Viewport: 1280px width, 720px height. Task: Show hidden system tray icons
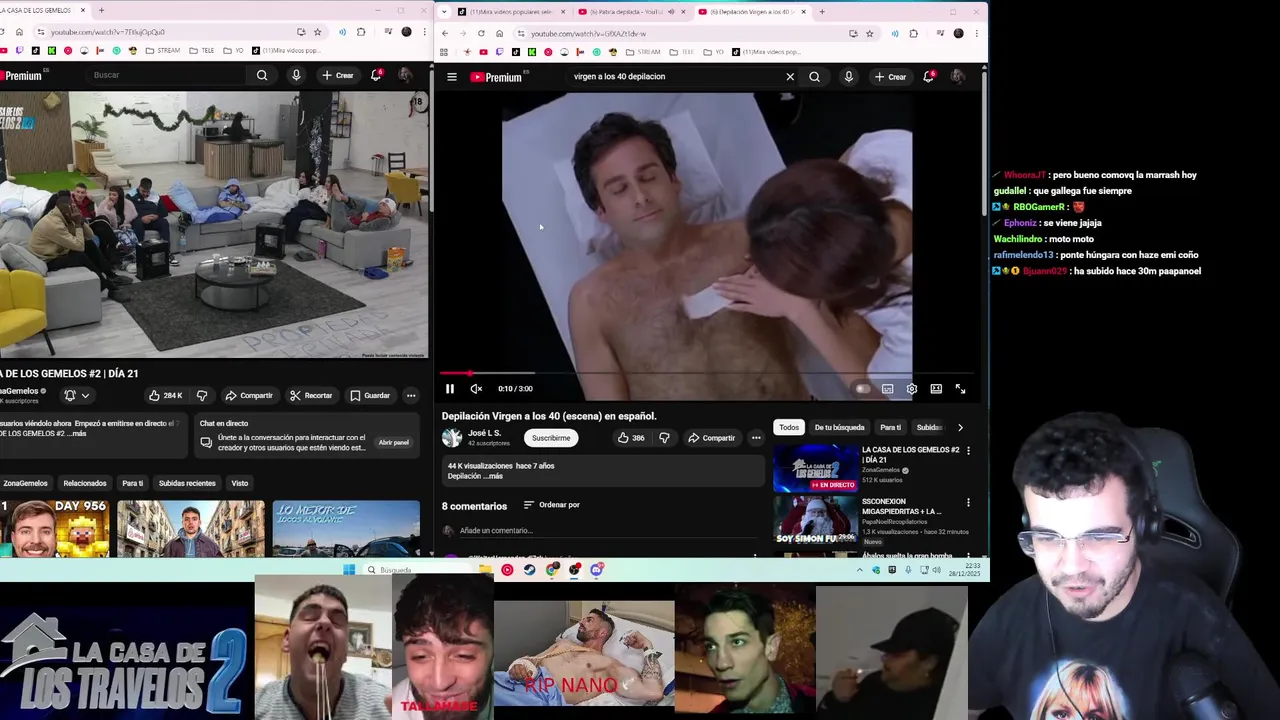click(x=859, y=570)
